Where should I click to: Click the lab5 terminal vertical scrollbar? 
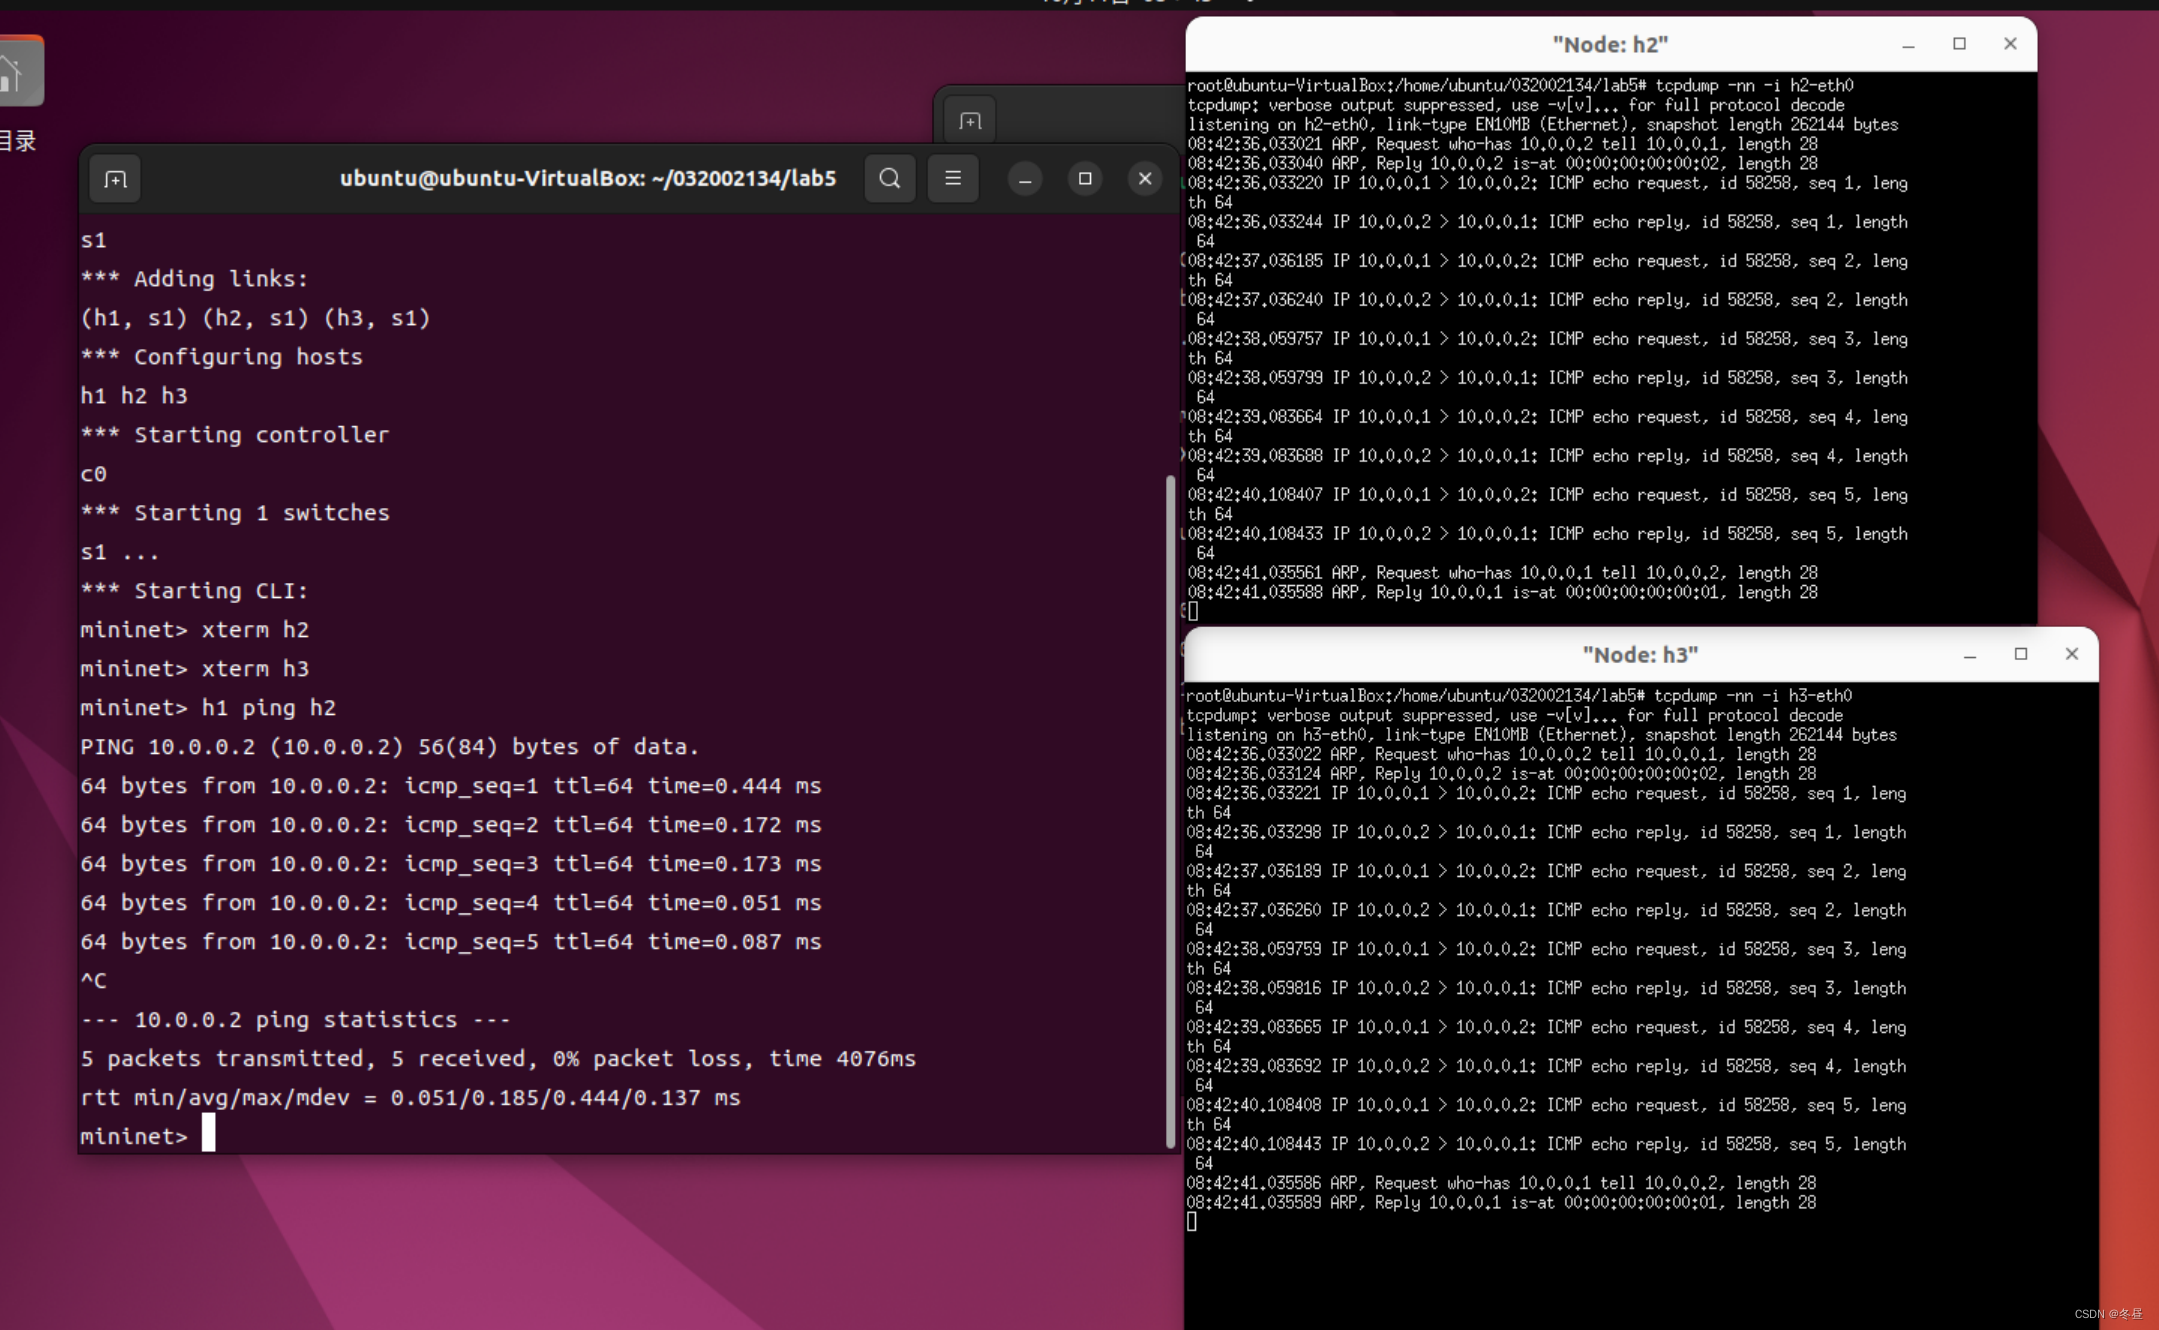pyautogui.click(x=1170, y=812)
